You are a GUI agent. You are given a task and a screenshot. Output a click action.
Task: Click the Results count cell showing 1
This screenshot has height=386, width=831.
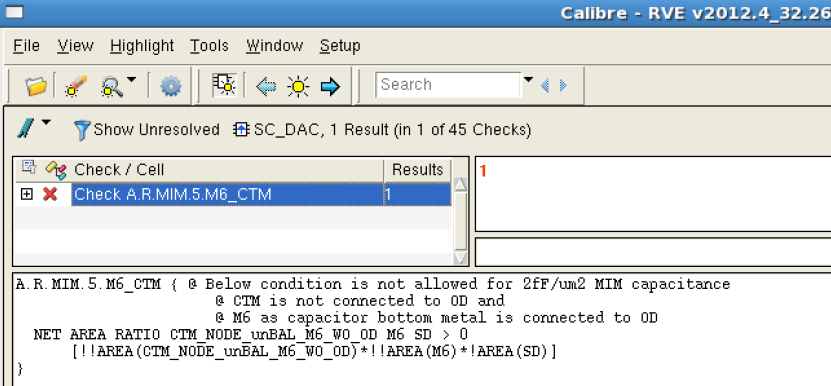tap(418, 195)
